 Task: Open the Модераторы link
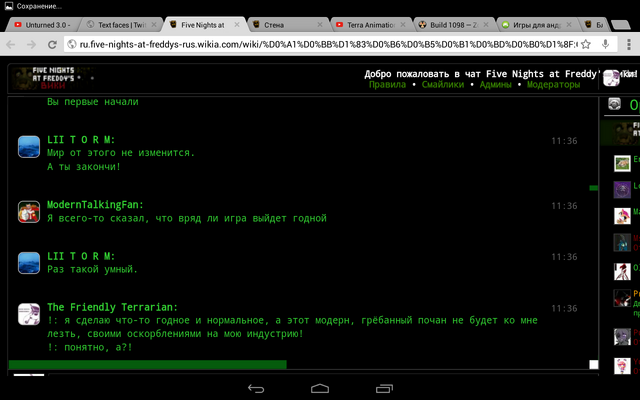553,84
